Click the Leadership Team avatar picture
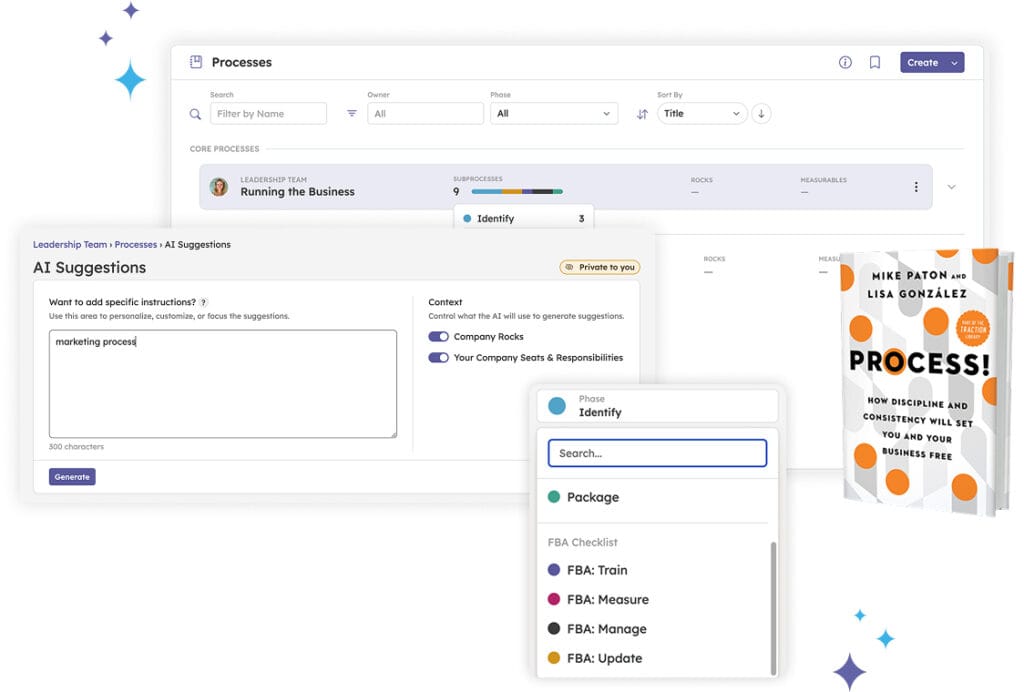Viewport: 1024px width, 692px height. click(218, 187)
